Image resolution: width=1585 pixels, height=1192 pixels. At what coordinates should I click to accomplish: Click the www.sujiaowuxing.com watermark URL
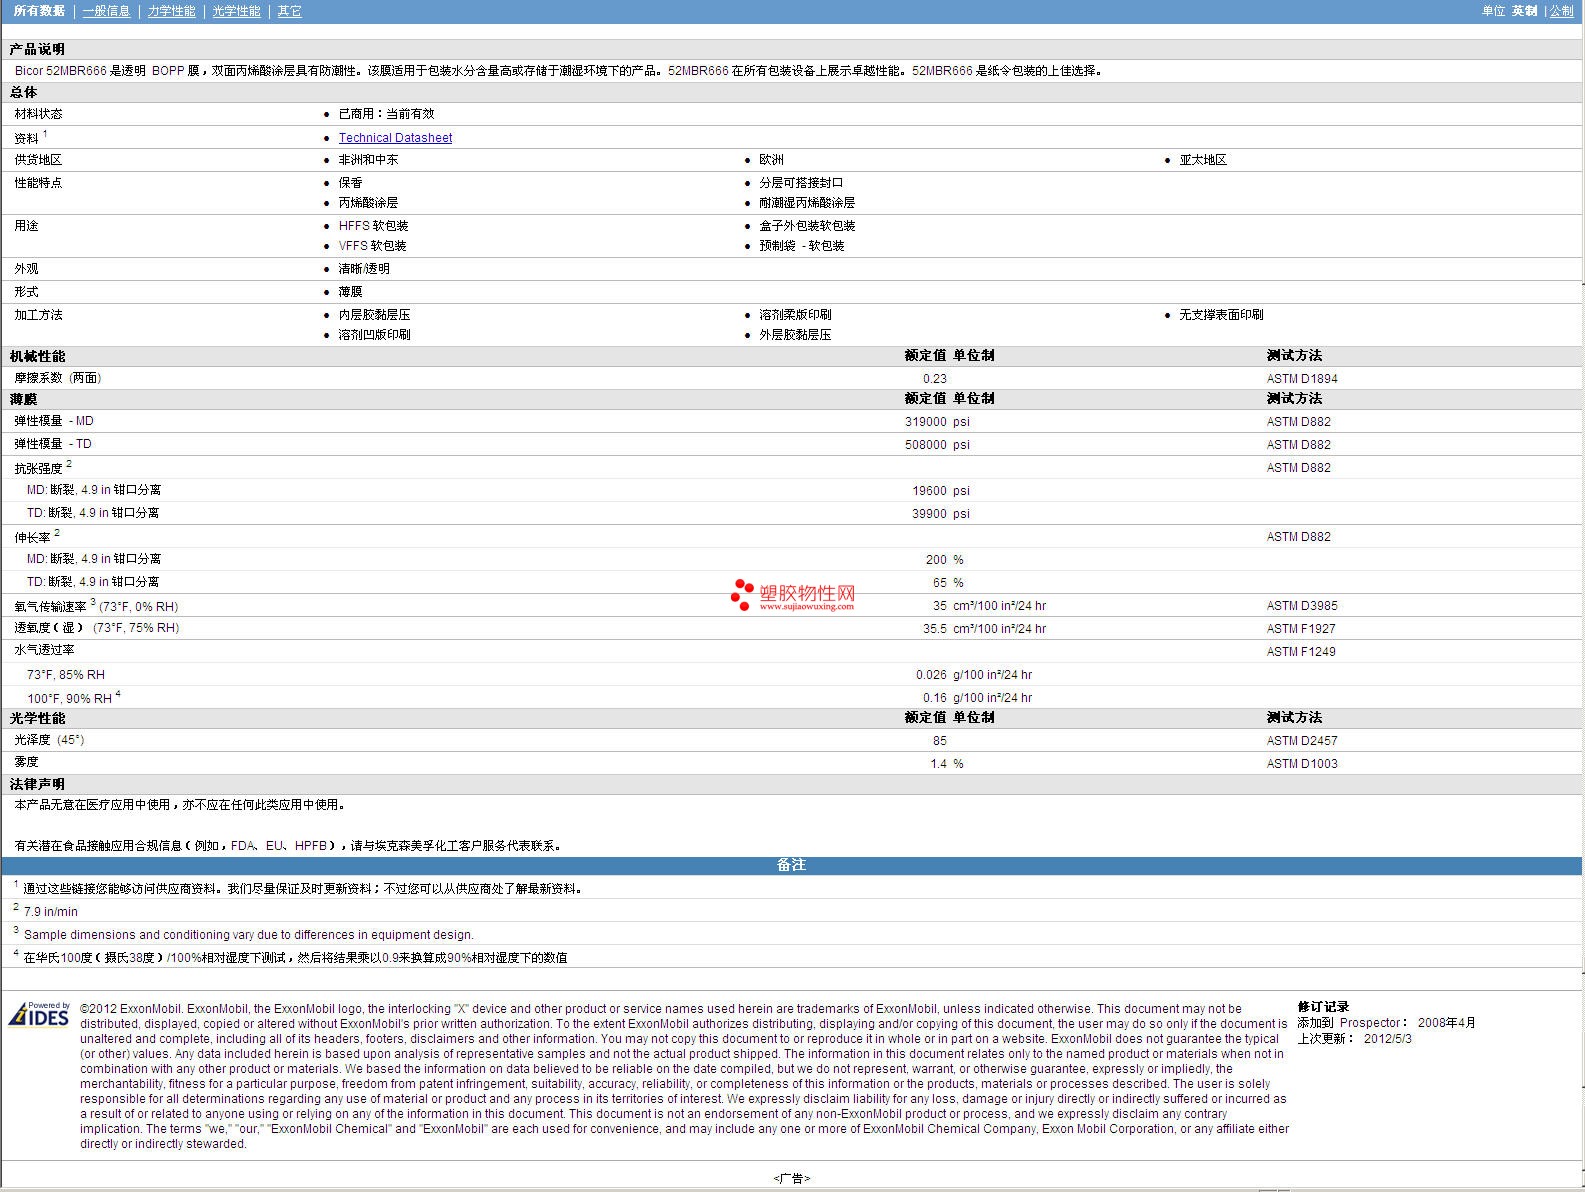pos(806,606)
